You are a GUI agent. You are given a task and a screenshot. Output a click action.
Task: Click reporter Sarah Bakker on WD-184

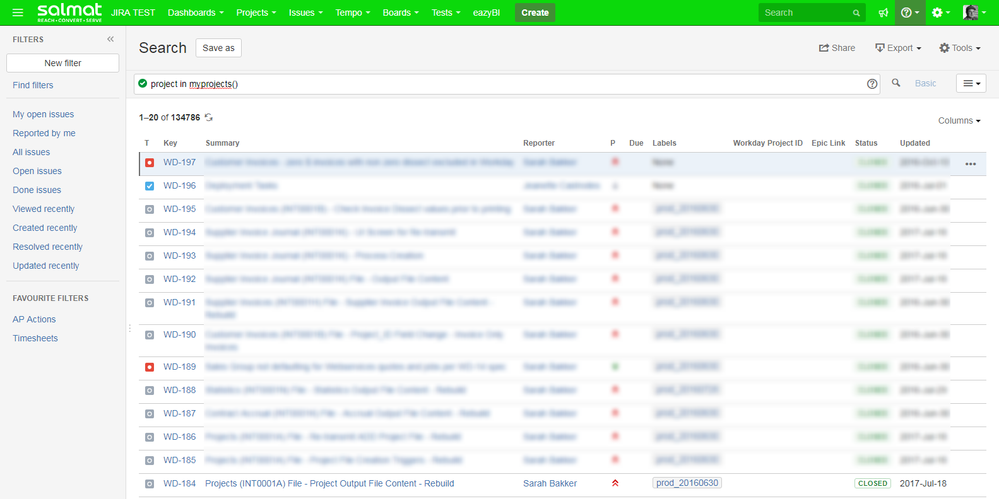[550, 484]
